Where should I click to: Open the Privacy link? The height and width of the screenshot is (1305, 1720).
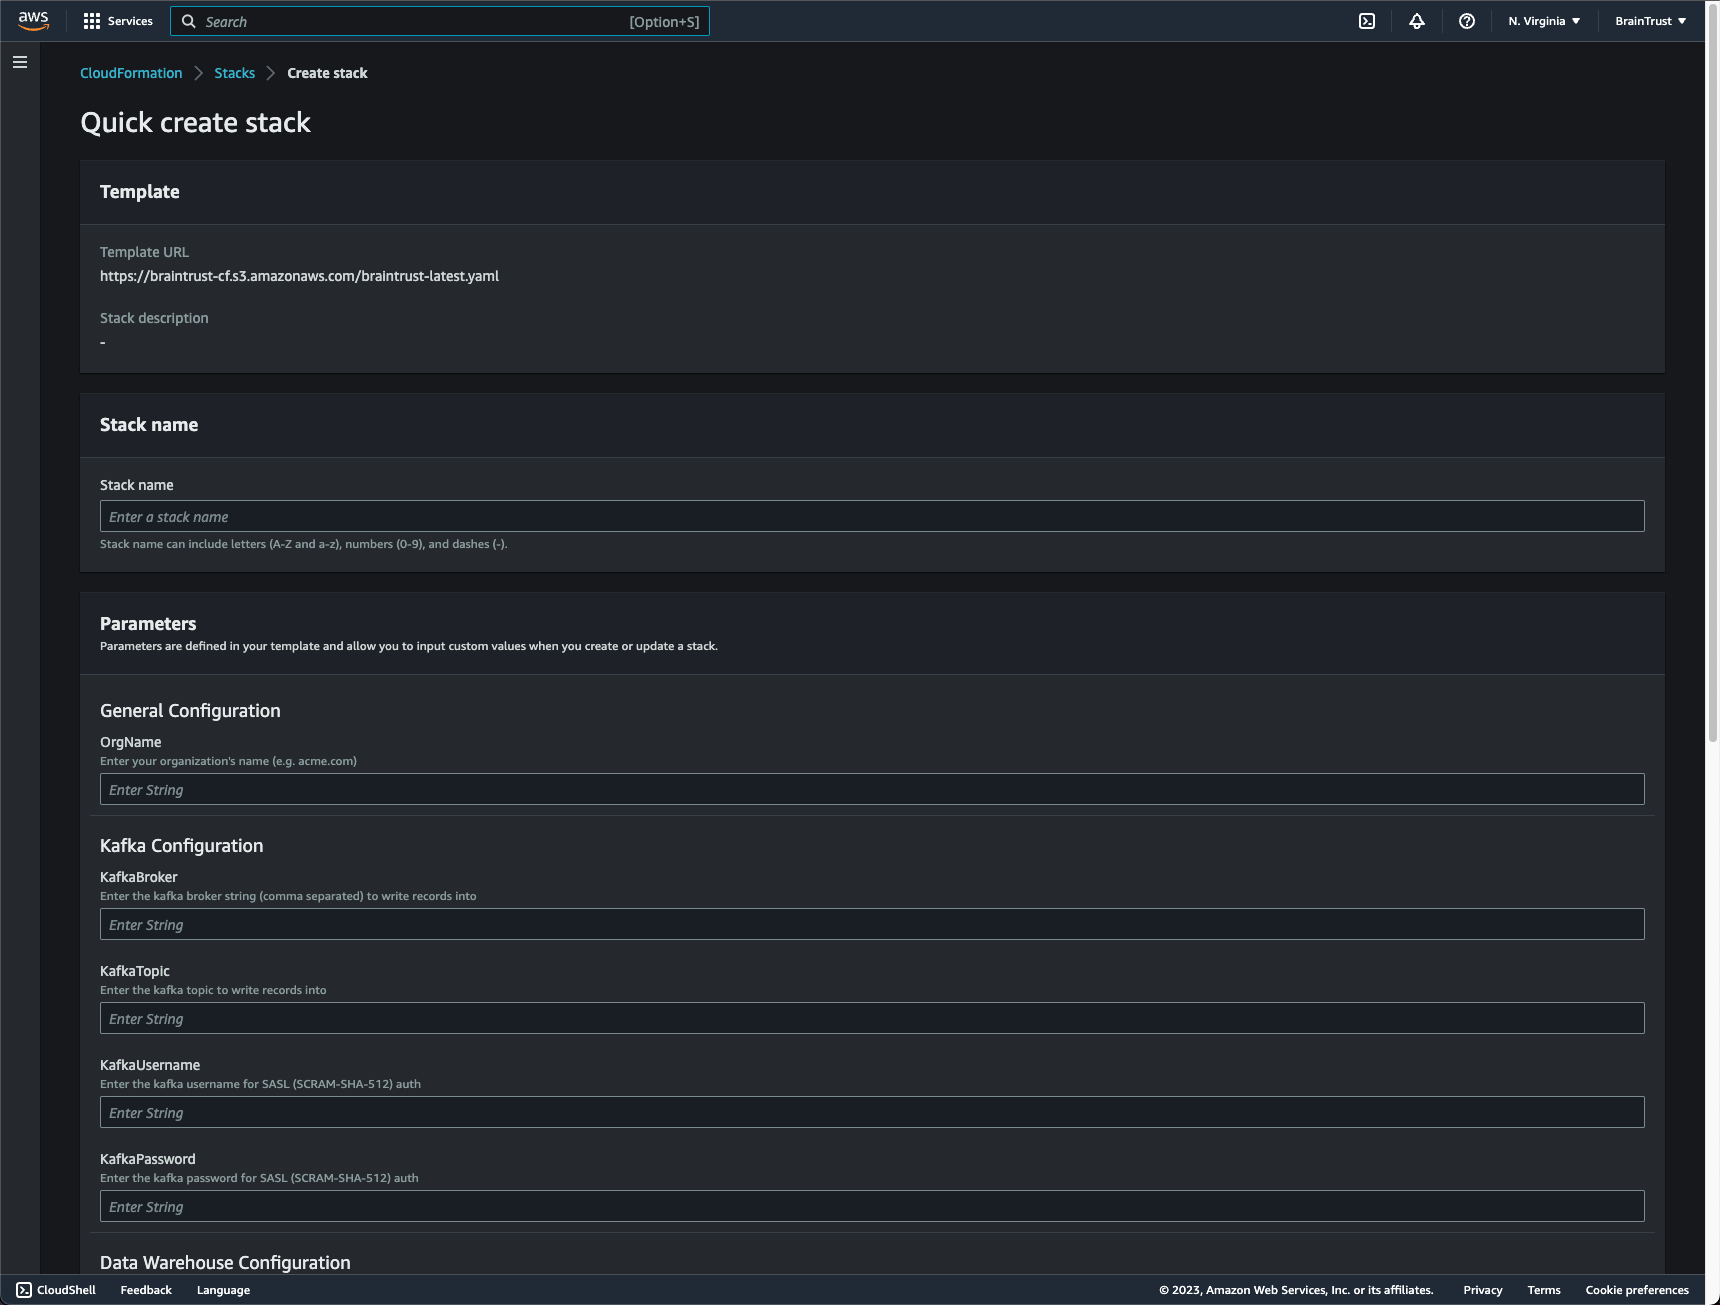pos(1482,1290)
